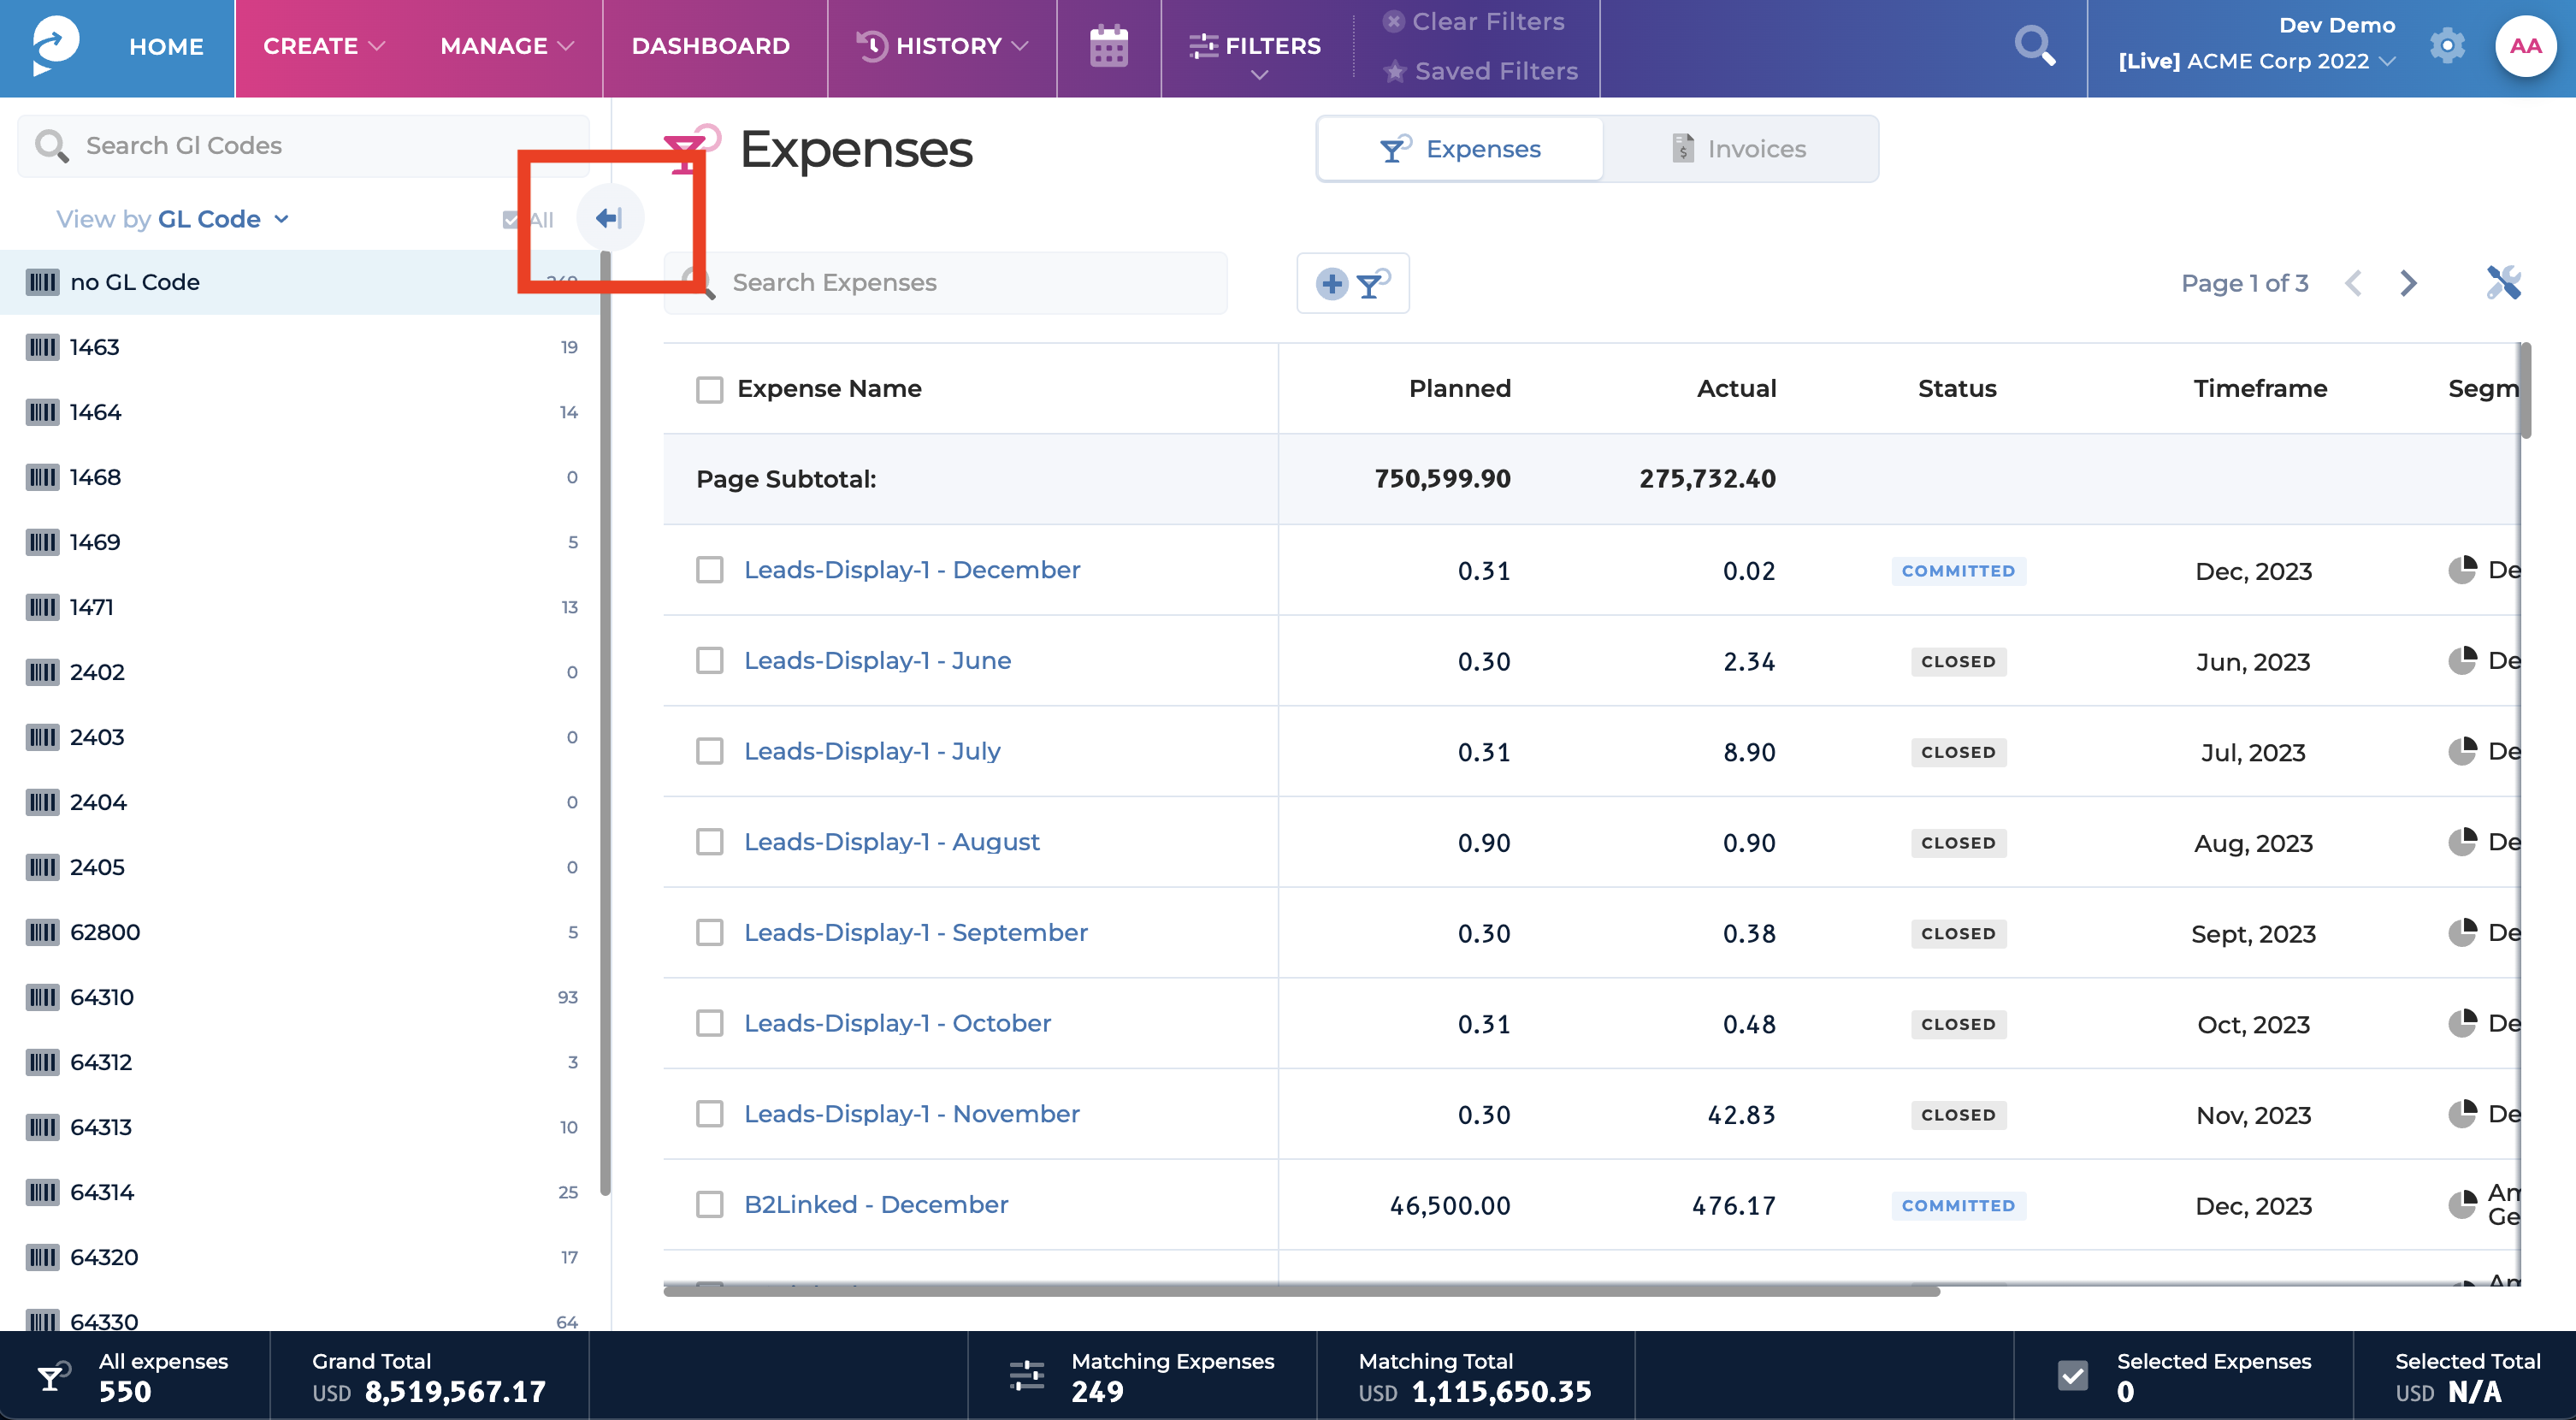Image resolution: width=2576 pixels, height=1420 pixels.
Task: Switch to the Invoices tab
Action: (x=1740, y=149)
